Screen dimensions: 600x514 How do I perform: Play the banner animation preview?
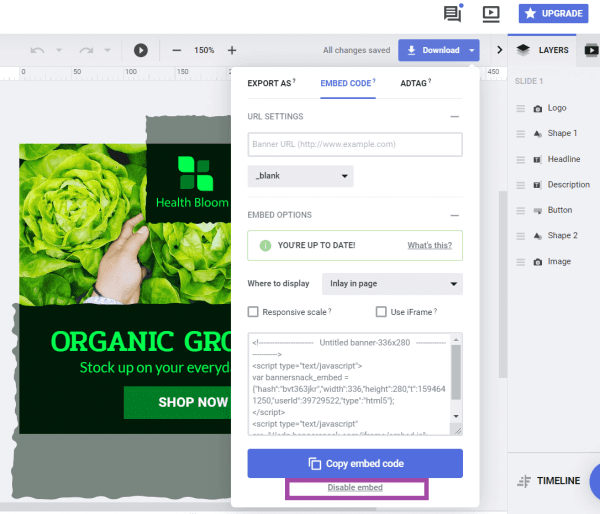141,50
